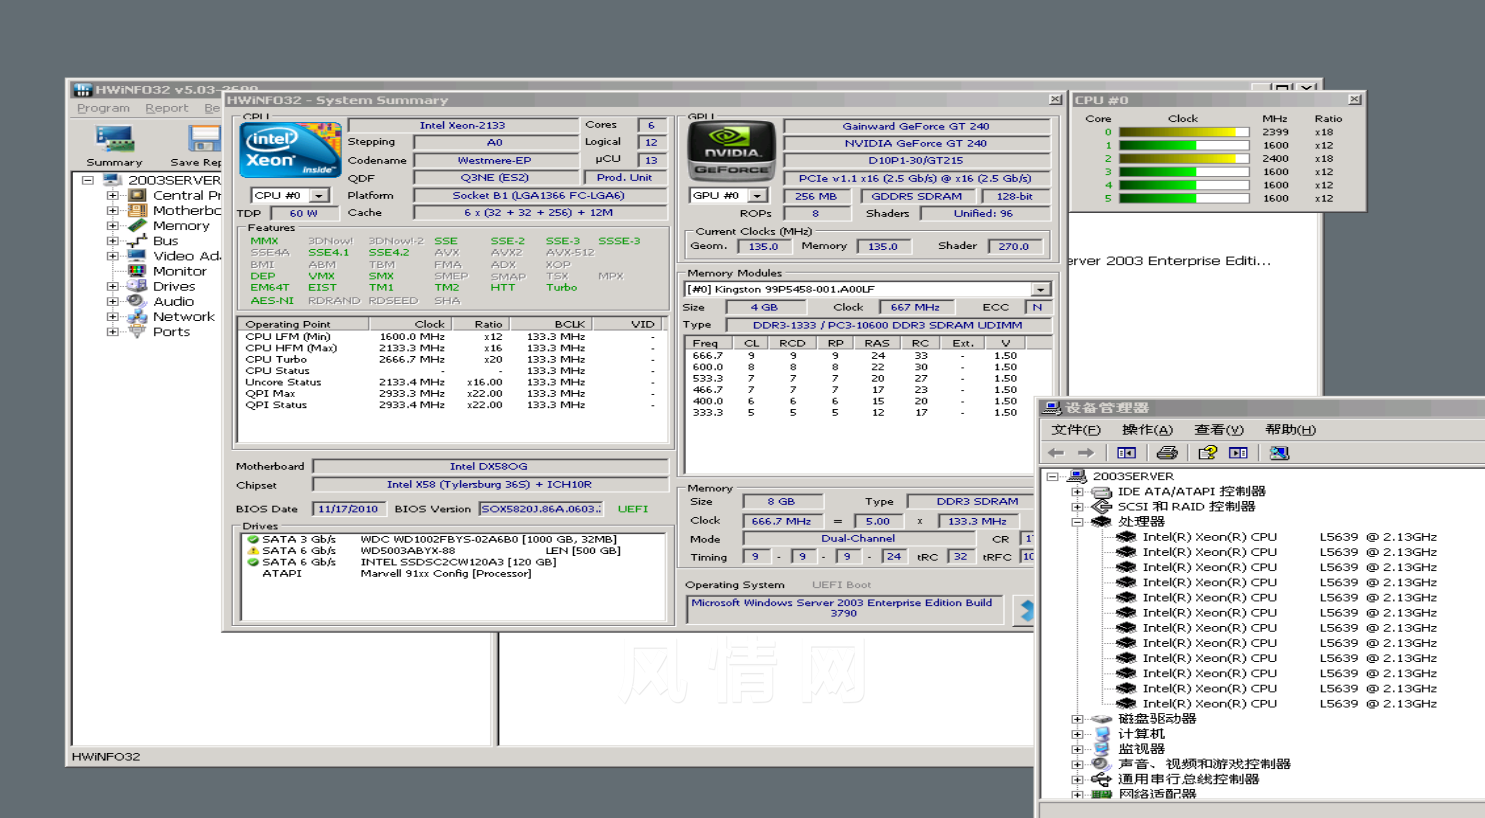The width and height of the screenshot is (1485, 818).
Task: Click the Core 0 clock bar
Action: tap(1184, 132)
